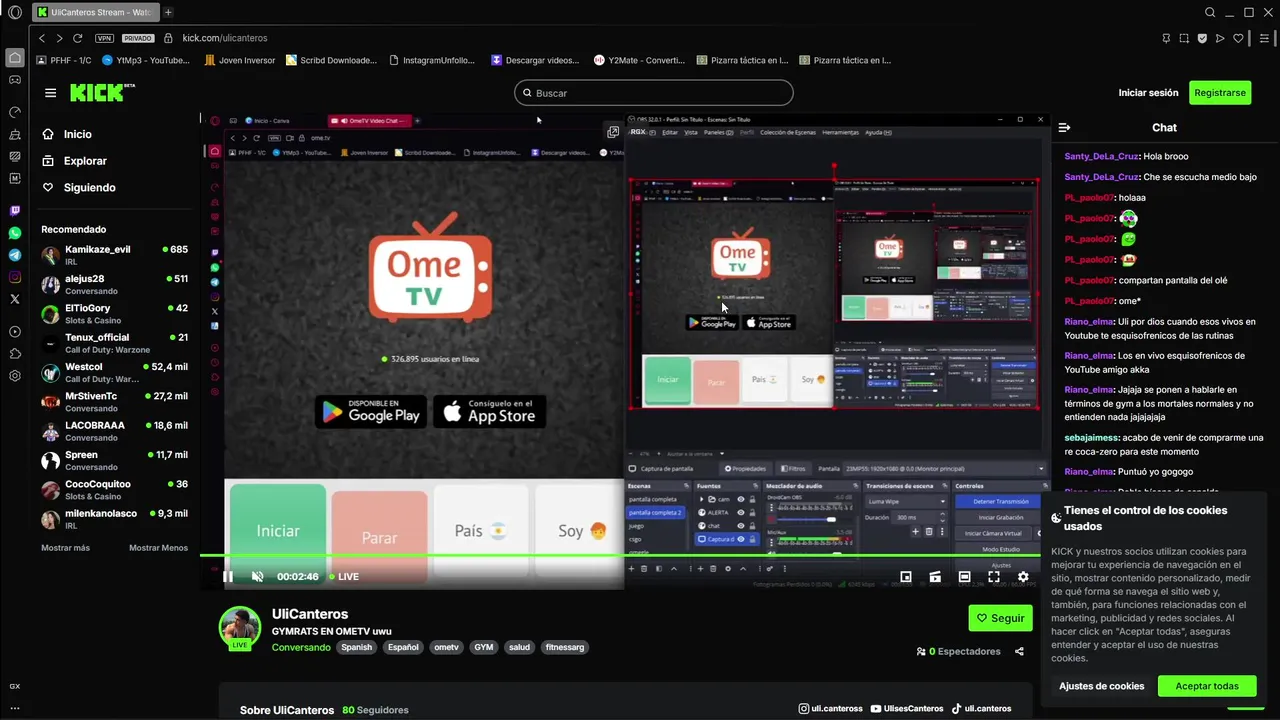1280x720 pixels.
Task: Open Opera Easy Setup sliders icon
Action: coord(1265,38)
